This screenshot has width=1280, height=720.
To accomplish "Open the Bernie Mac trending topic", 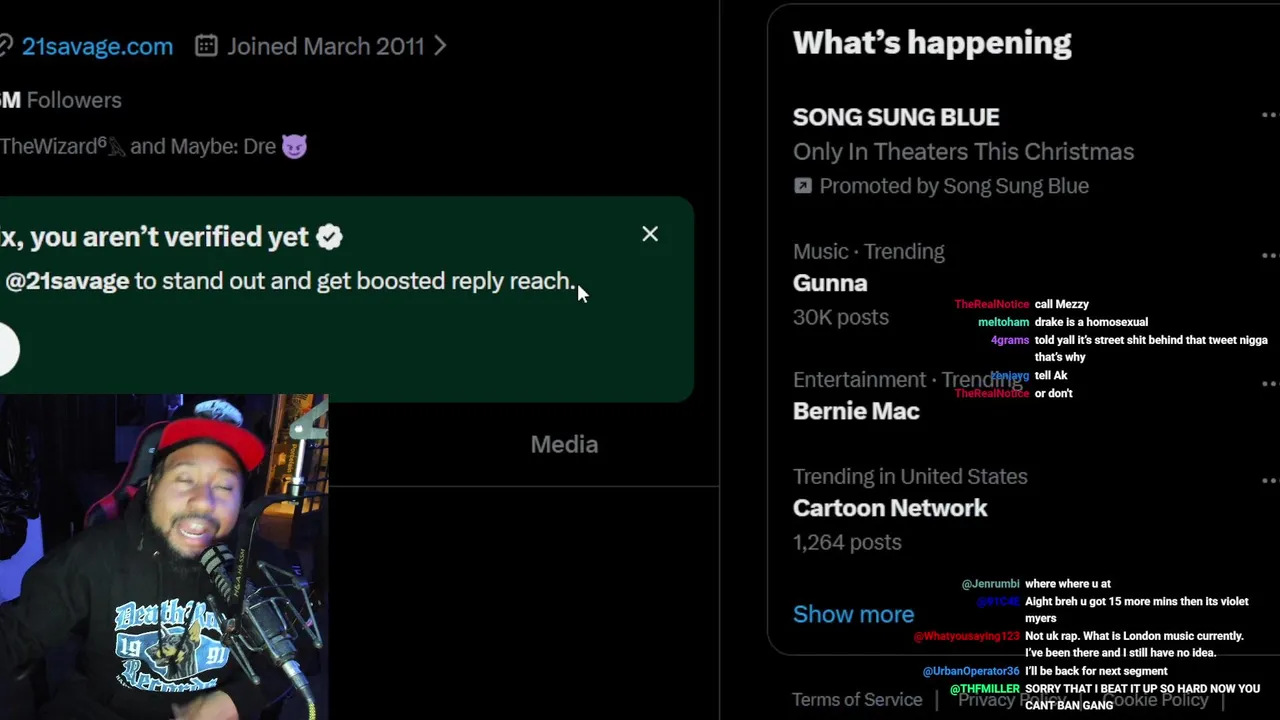I will click(856, 411).
